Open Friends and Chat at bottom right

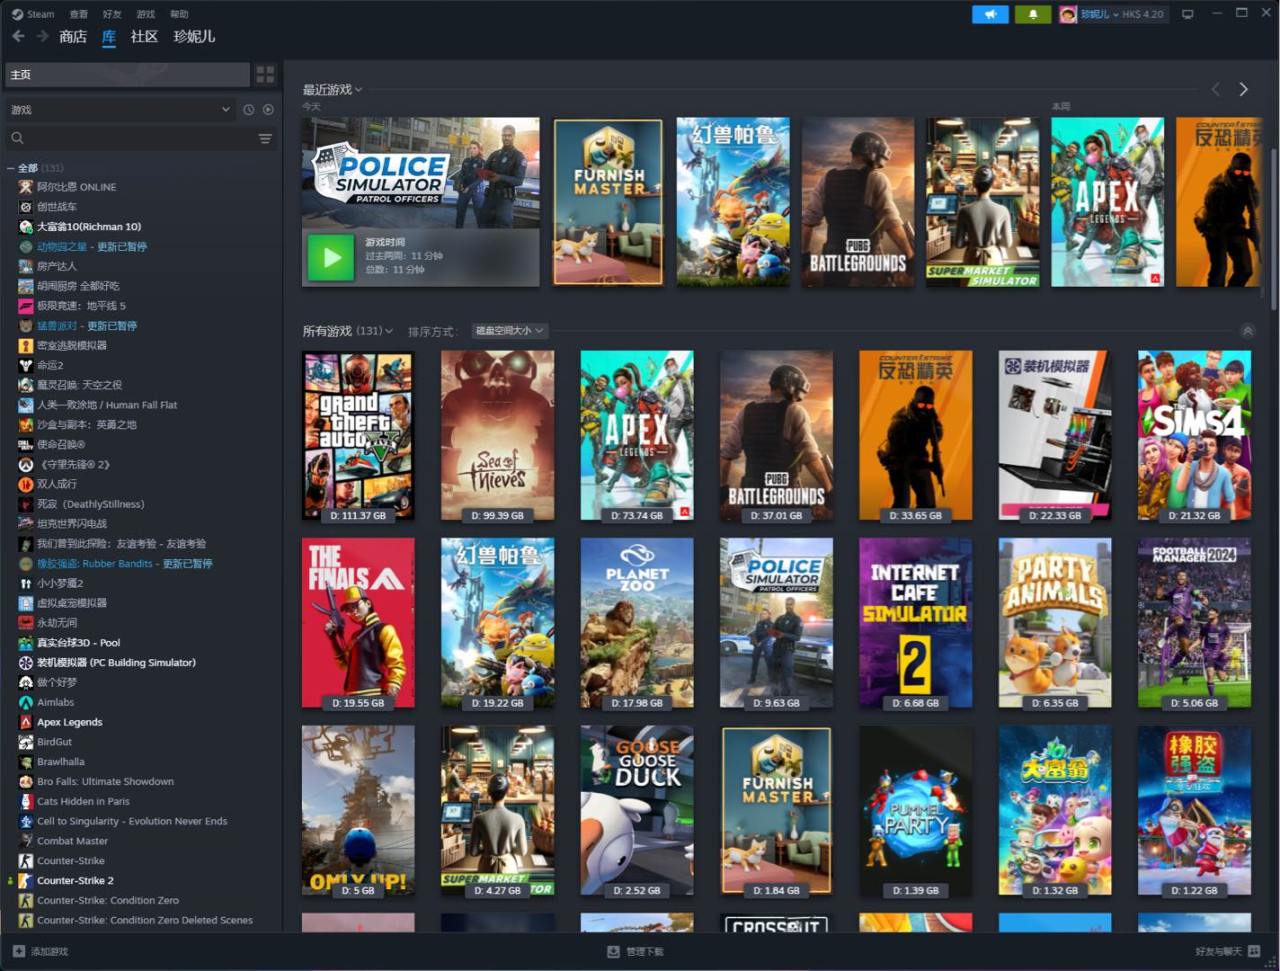pyautogui.click(x=1227, y=951)
